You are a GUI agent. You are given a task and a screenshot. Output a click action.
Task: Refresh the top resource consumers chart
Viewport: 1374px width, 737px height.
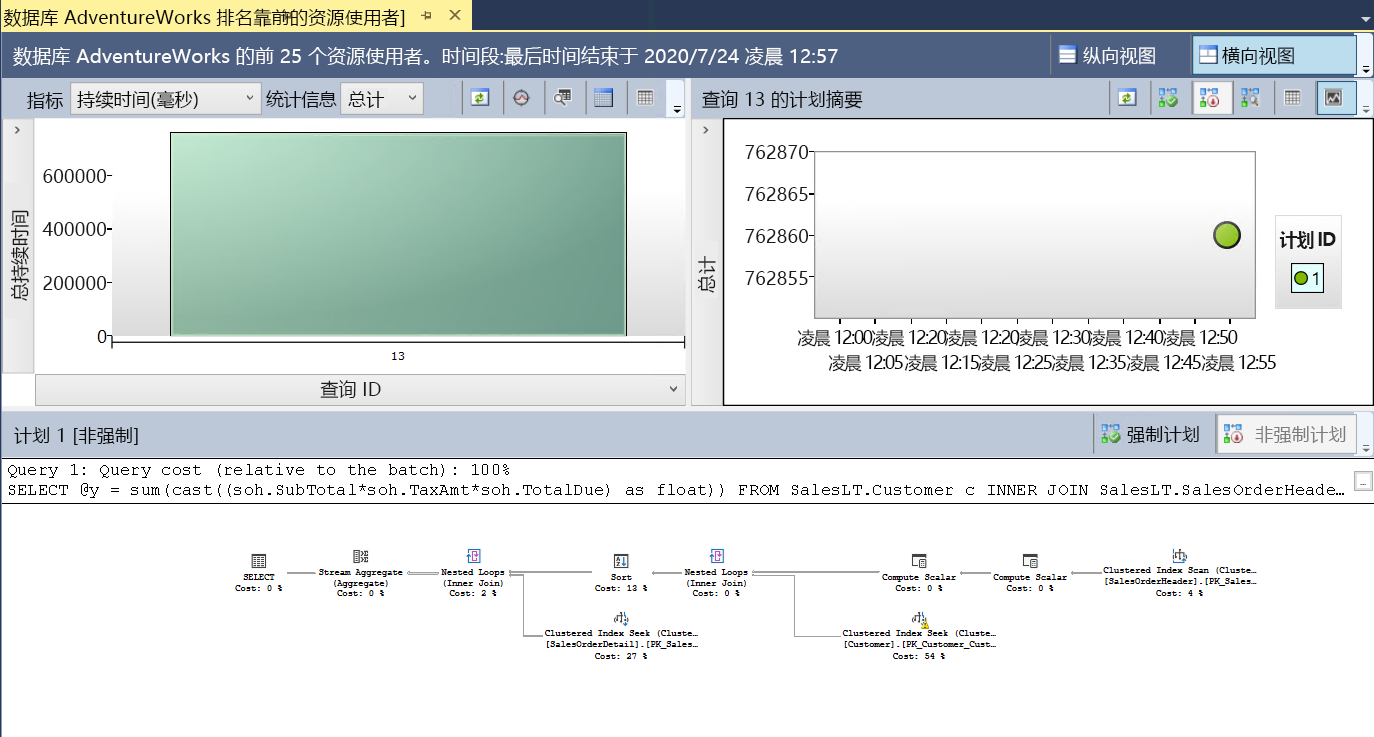click(x=480, y=98)
